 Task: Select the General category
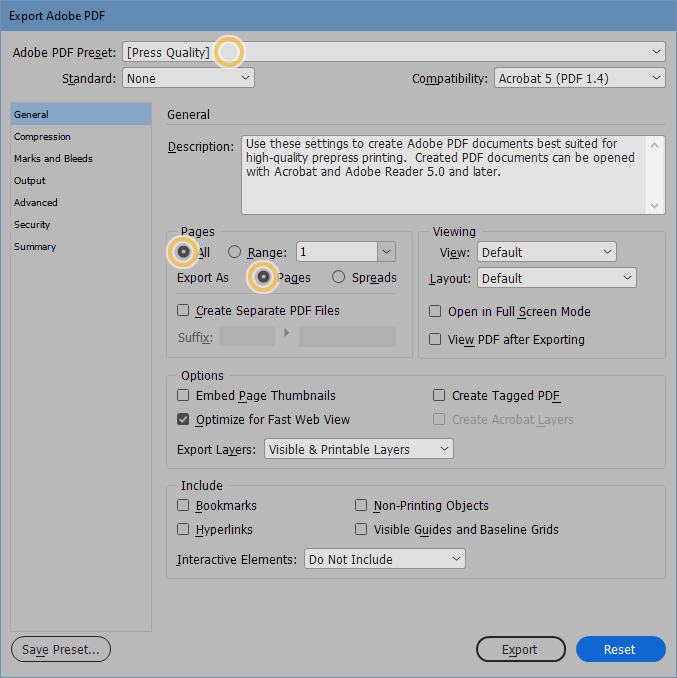(x=81, y=114)
